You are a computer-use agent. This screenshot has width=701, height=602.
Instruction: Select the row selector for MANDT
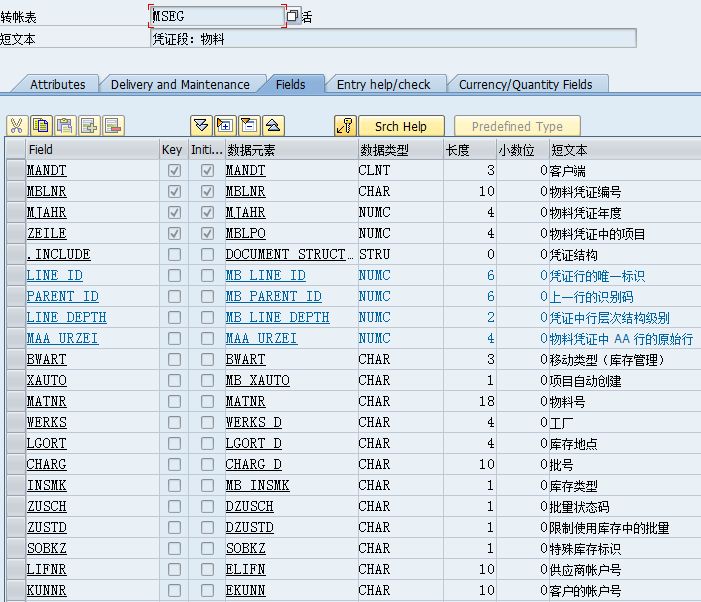(16, 170)
